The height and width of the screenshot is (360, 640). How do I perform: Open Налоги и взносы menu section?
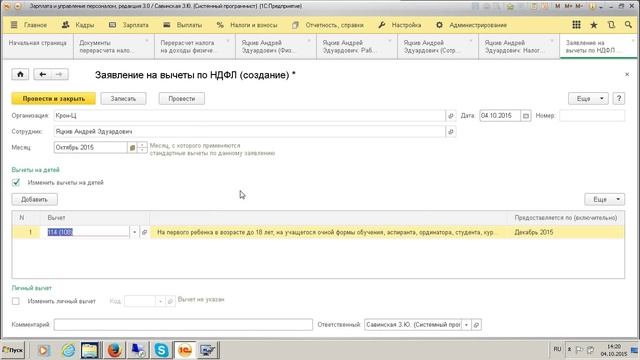pyautogui.click(x=247, y=25)
